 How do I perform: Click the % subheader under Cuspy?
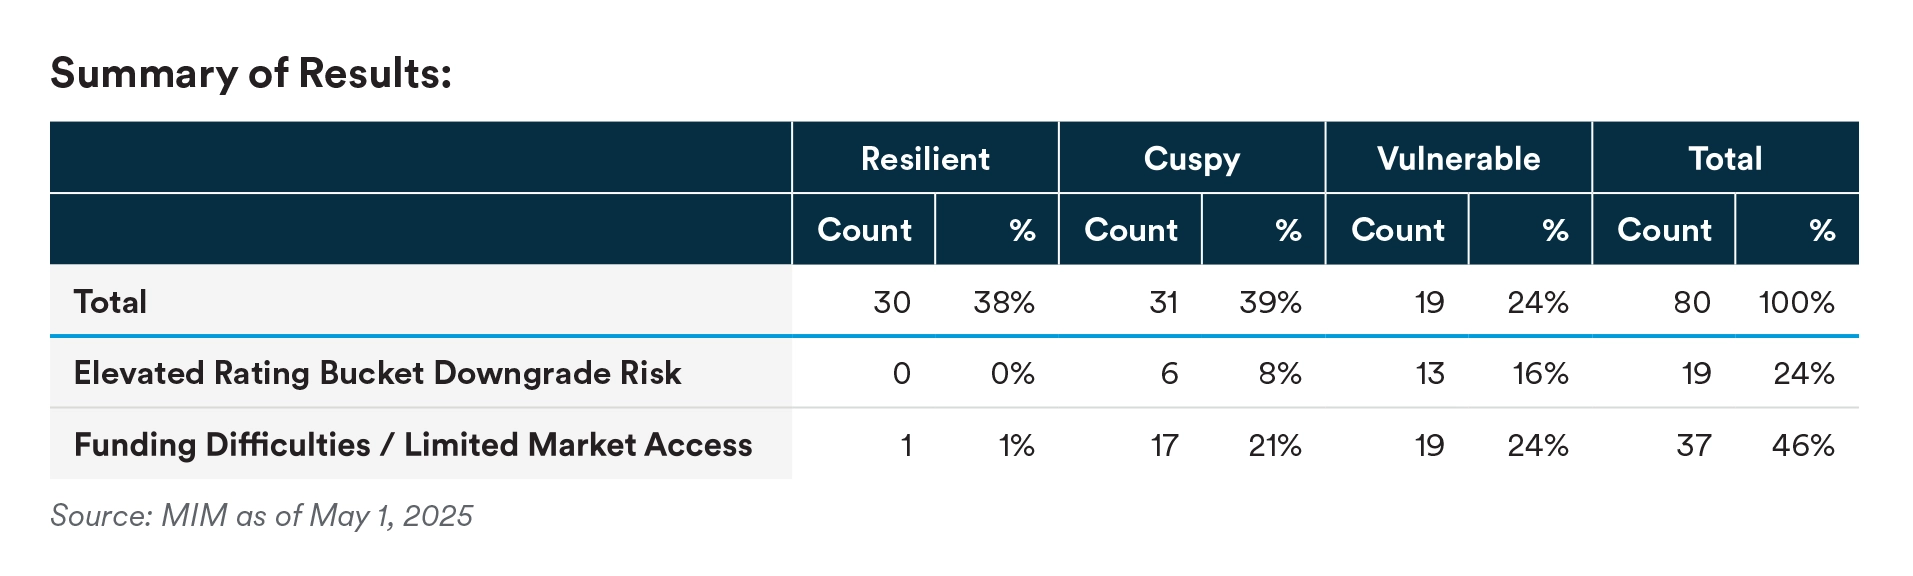pyautogui.click(x=1288, y=230)
